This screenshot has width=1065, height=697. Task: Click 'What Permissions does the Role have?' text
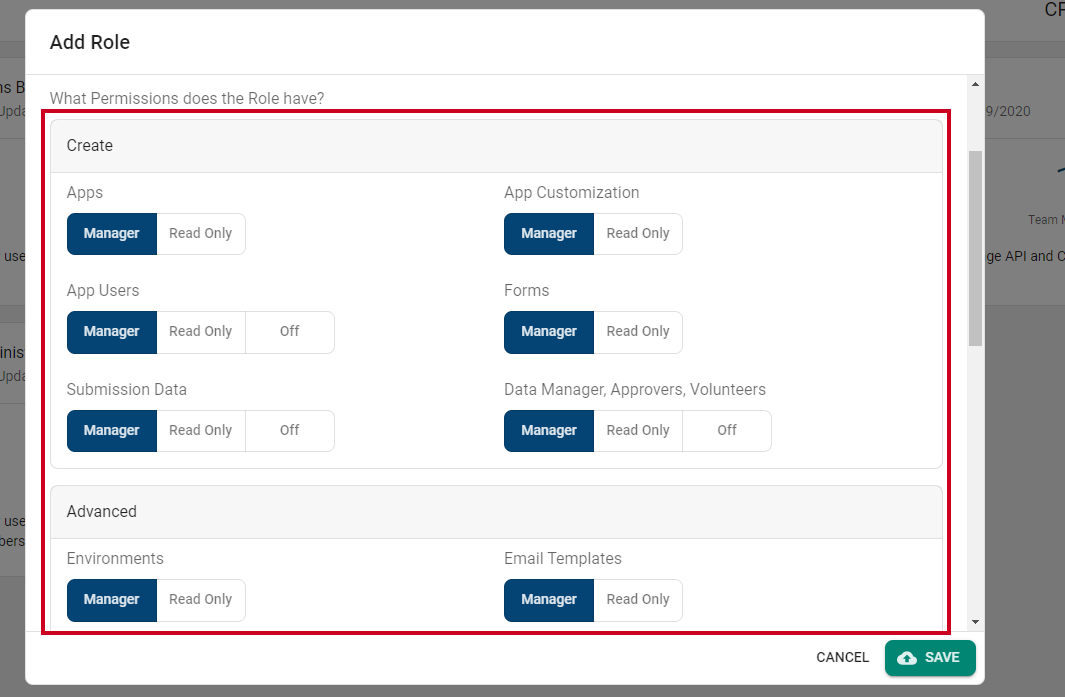click(187, 99)
